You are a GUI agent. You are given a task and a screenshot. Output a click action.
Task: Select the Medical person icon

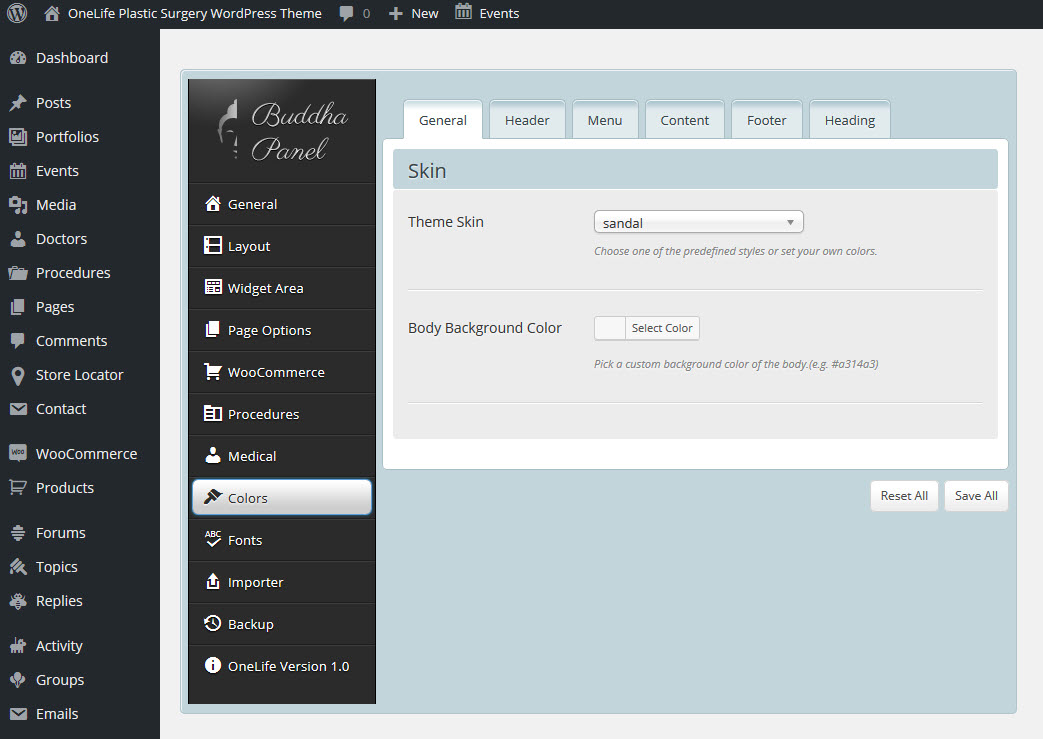(x=212, y=456)
